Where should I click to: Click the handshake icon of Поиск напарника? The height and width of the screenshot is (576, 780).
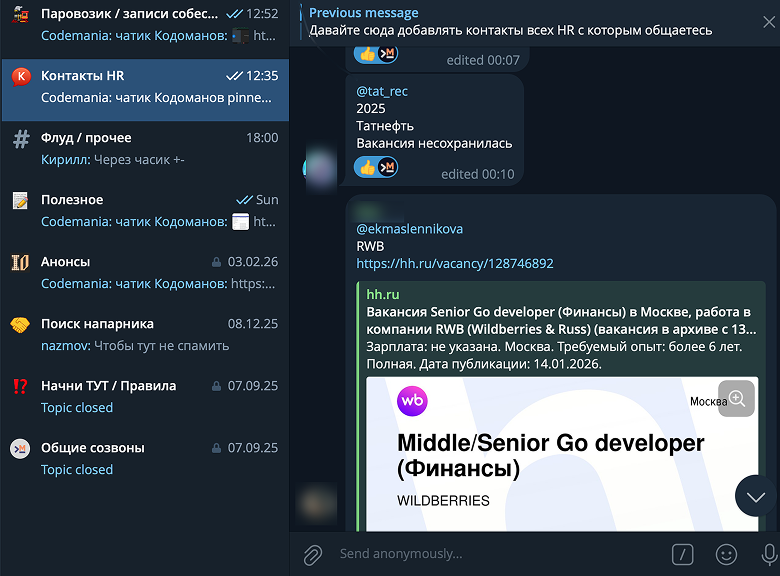point(20,325)
